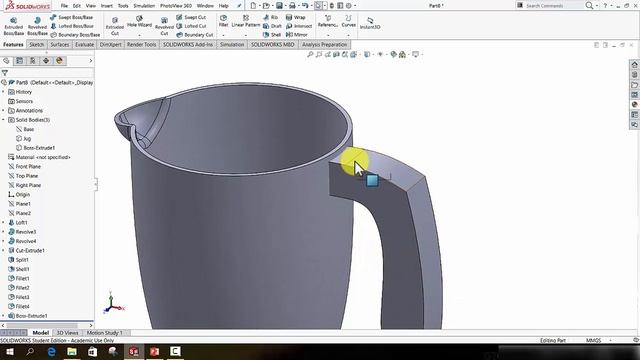Select the Revolved Cut tool
The width and height of the screenshot is (640, 360).
[164, 26]
